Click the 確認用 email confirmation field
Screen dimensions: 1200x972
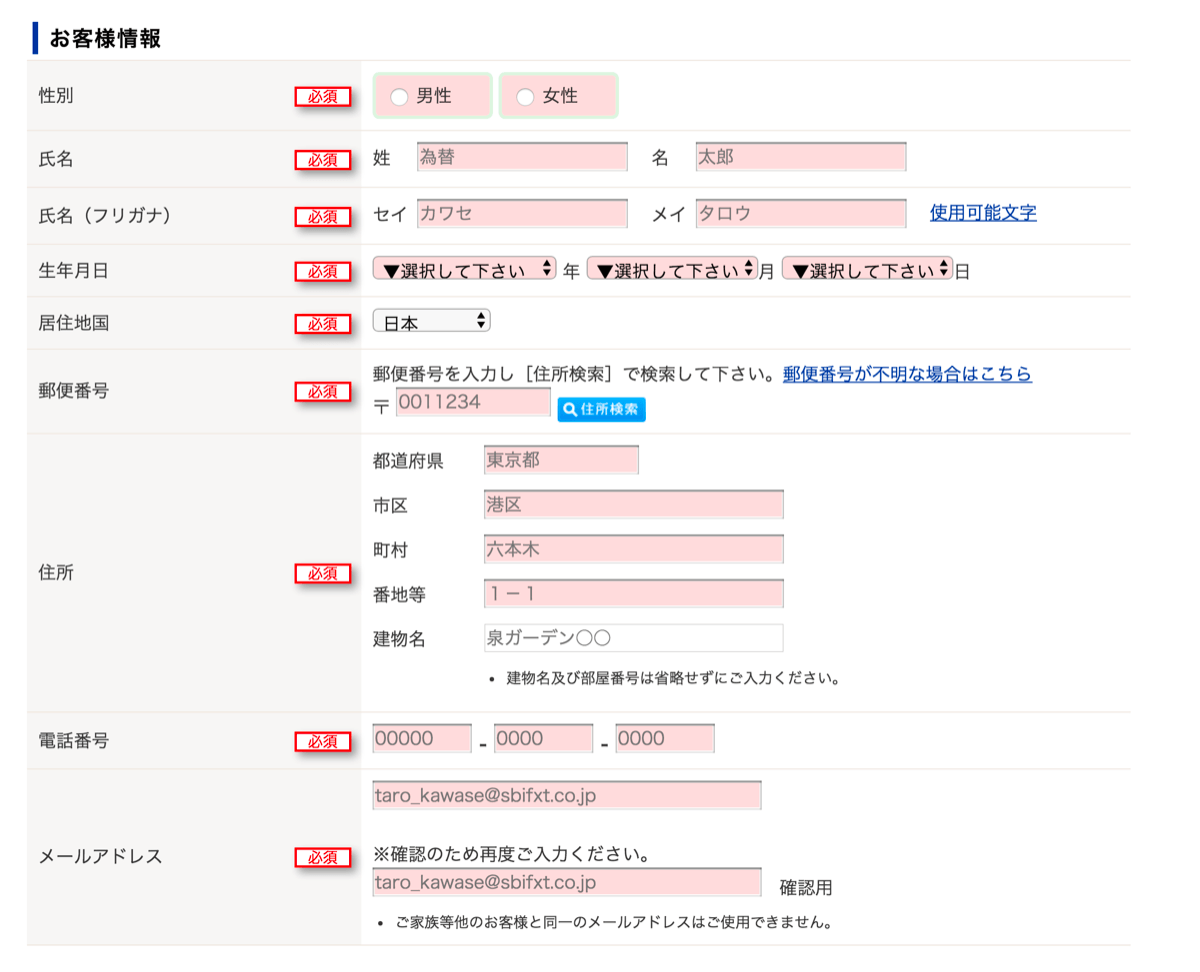(567, 883)
